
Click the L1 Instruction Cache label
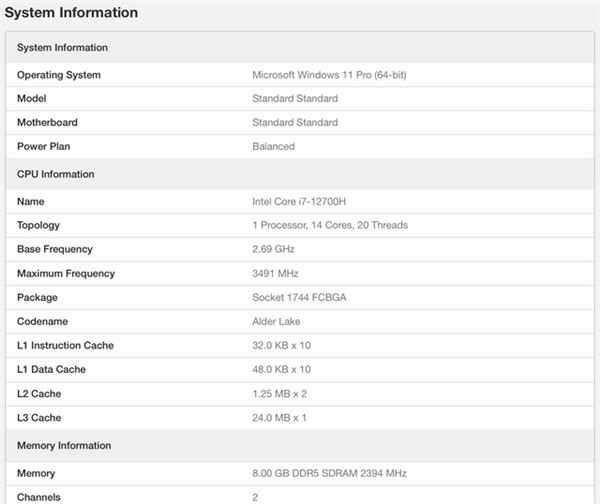(65, 345)
